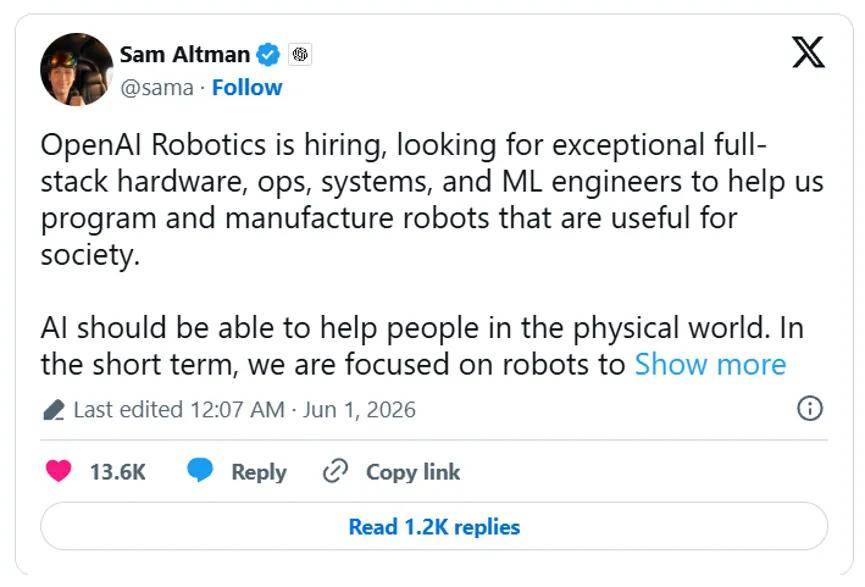Open the Sam Altman display name
Screen dimensions: 865x587
pos(185,55)
